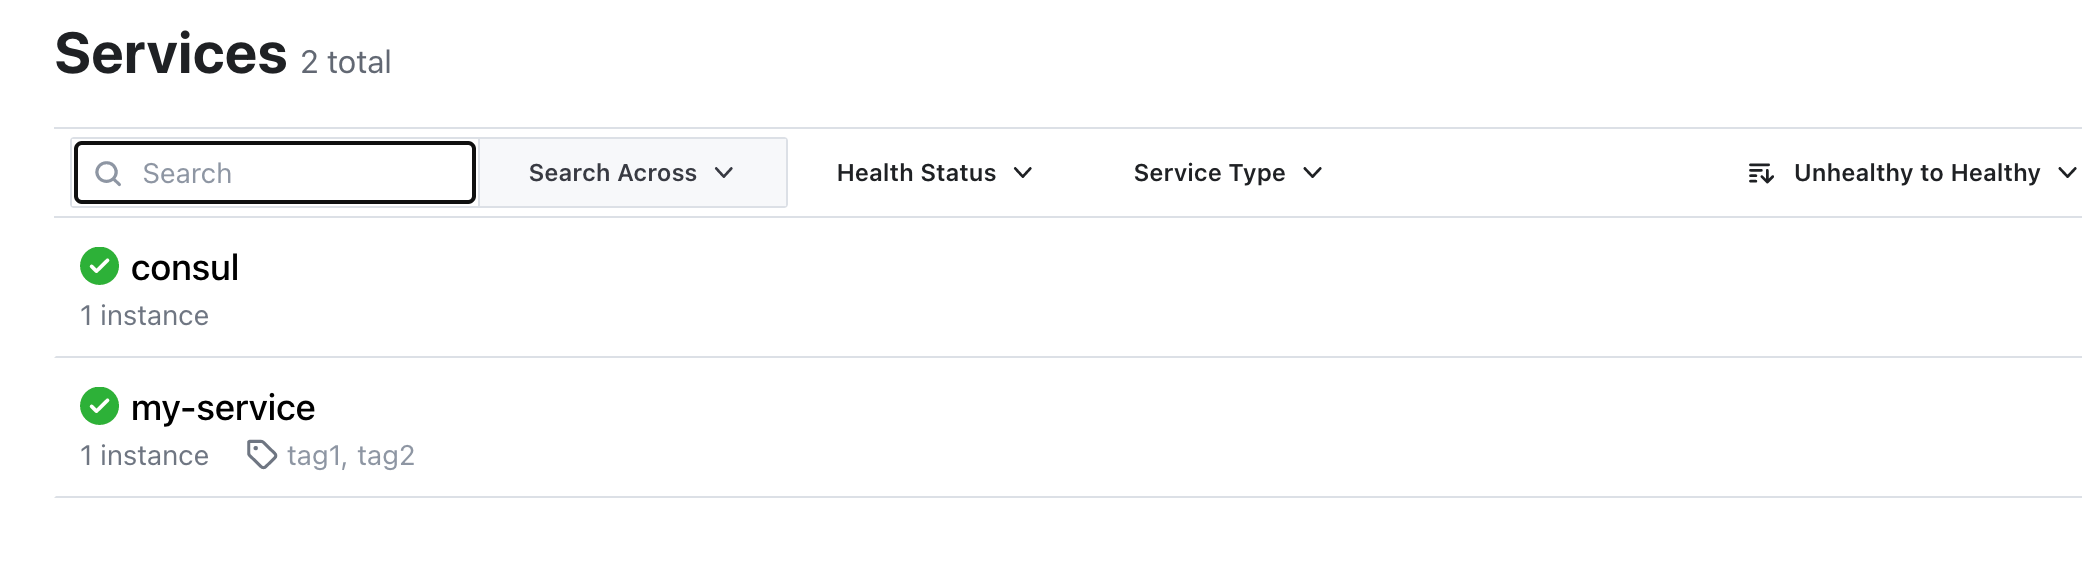Open the consul service link

coord(185,268)
